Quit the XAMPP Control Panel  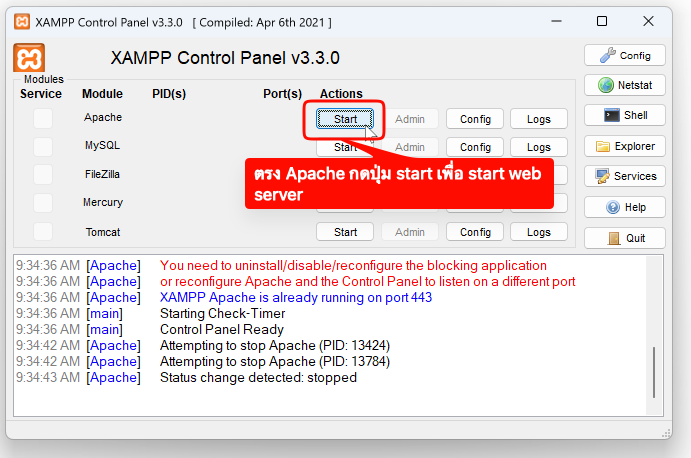pos(625,238)
